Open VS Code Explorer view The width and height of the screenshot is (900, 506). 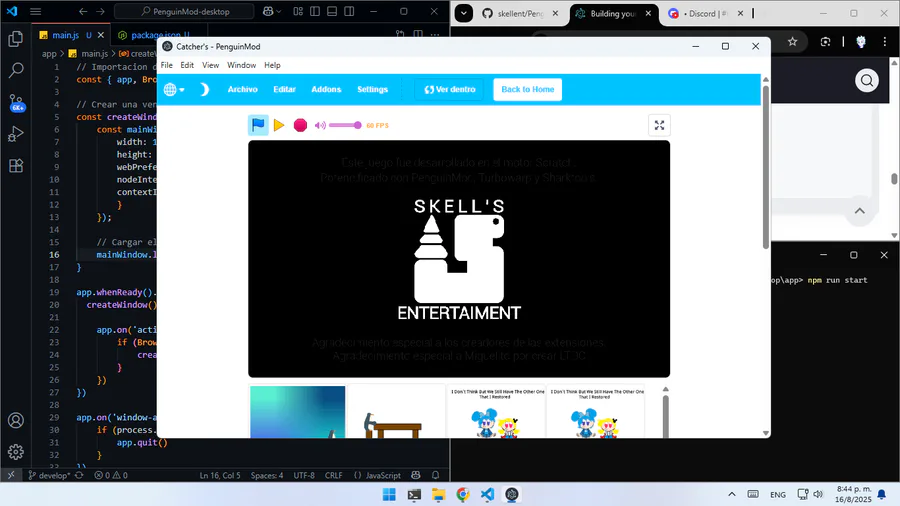click(16, 38)
